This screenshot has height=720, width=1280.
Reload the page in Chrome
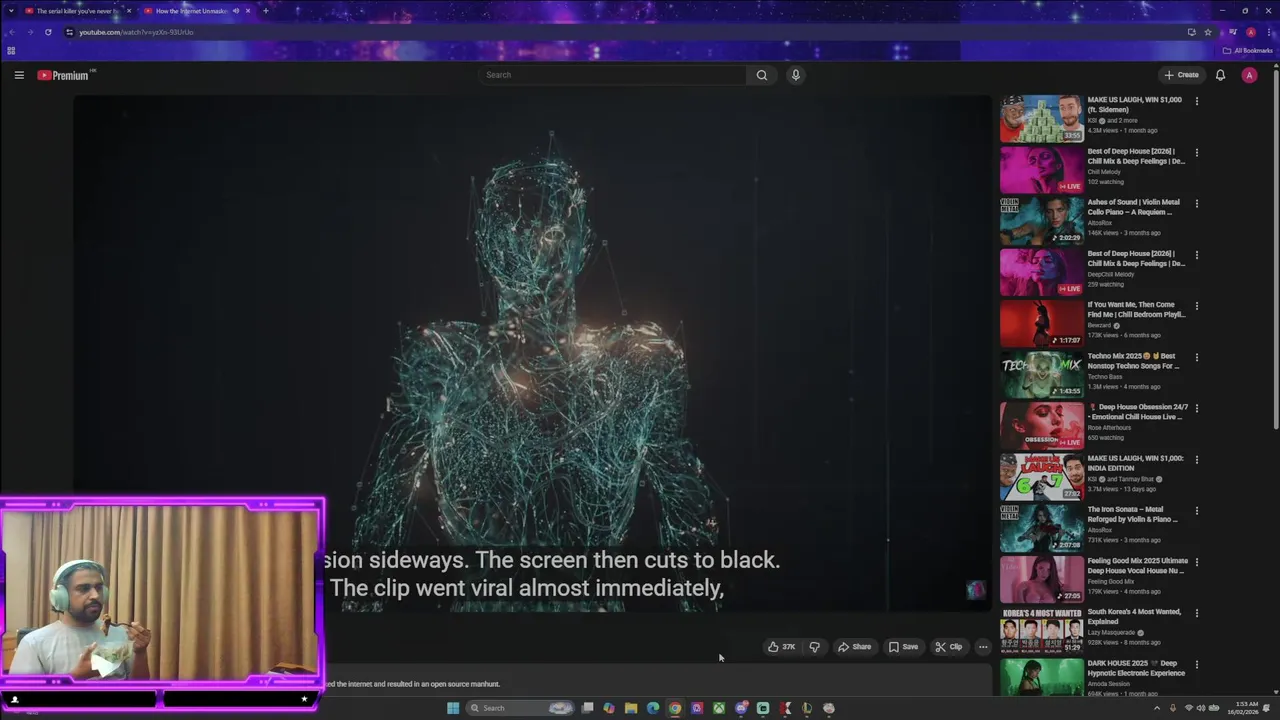click(x=48, y=32)
